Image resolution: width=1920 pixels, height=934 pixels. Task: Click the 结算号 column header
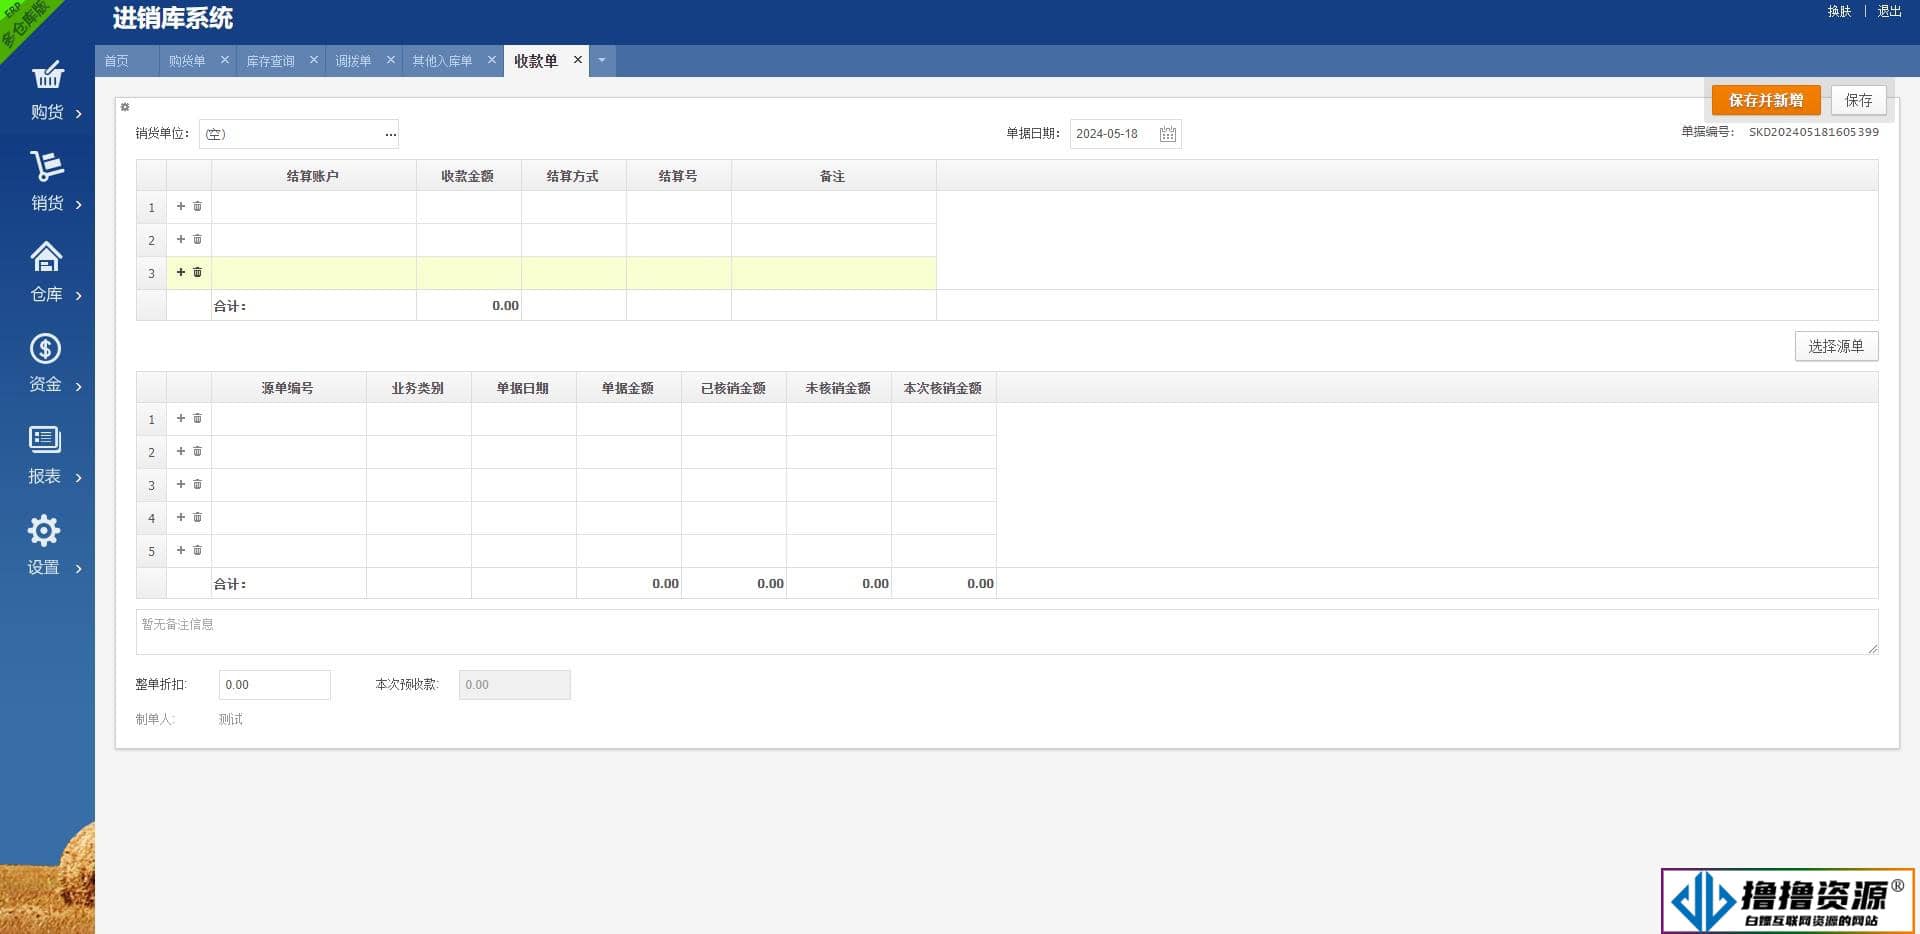tap(679, 176)
